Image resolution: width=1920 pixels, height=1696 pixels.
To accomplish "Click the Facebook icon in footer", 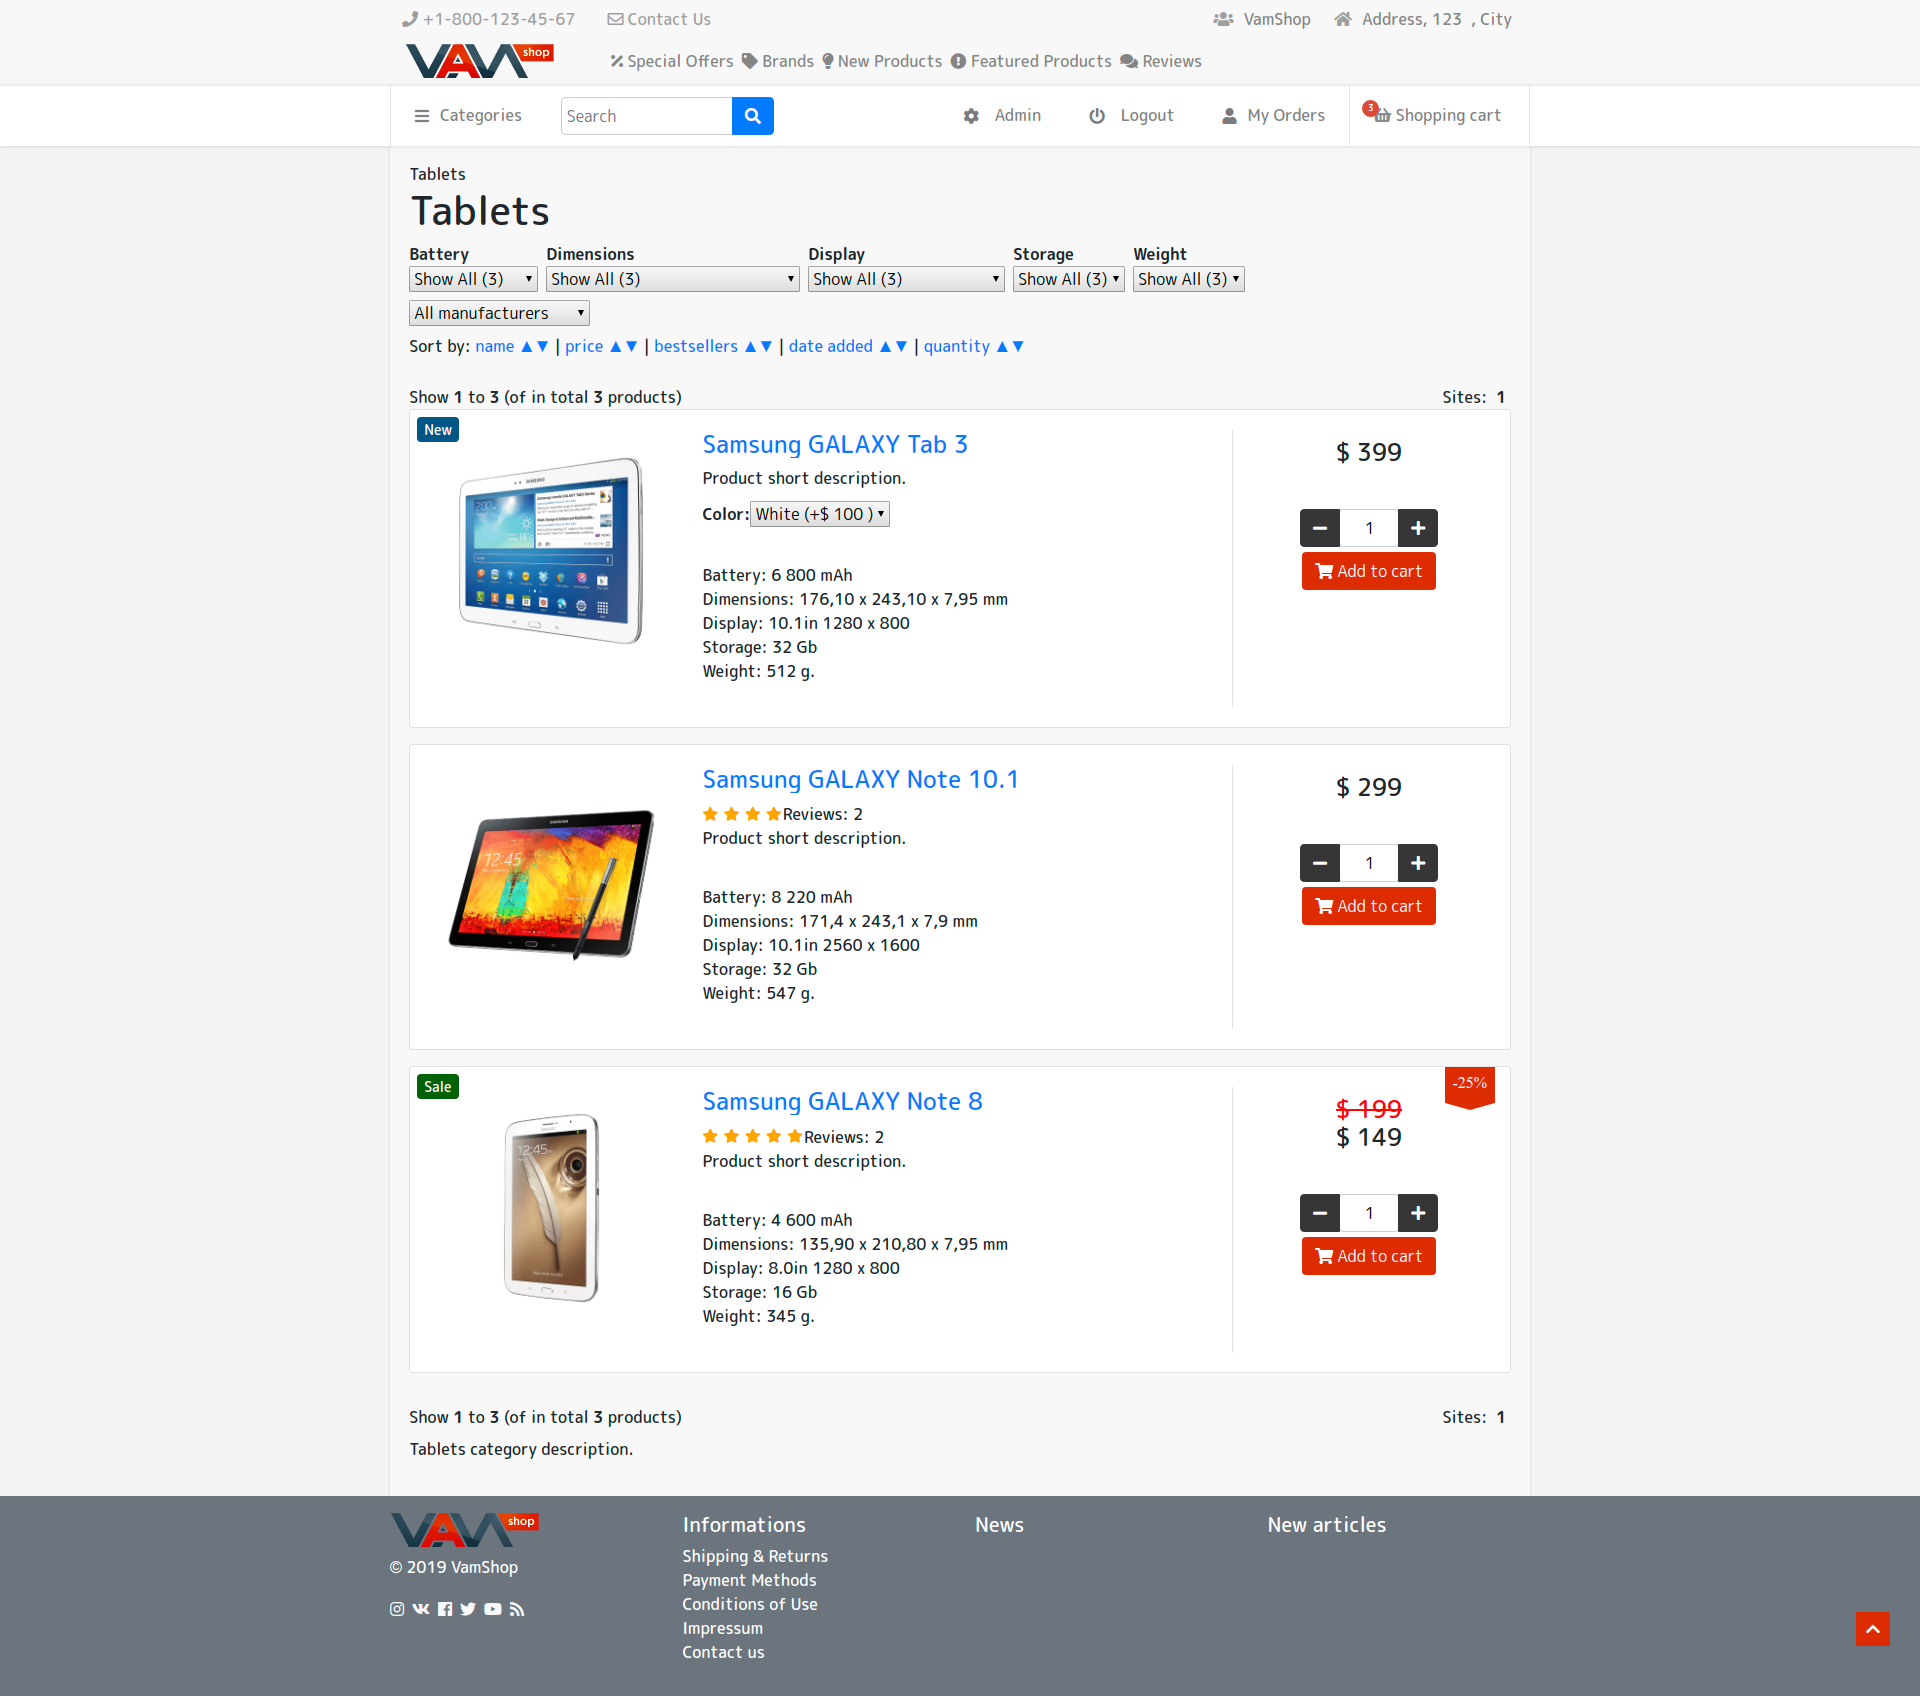I will (445, 1609).
